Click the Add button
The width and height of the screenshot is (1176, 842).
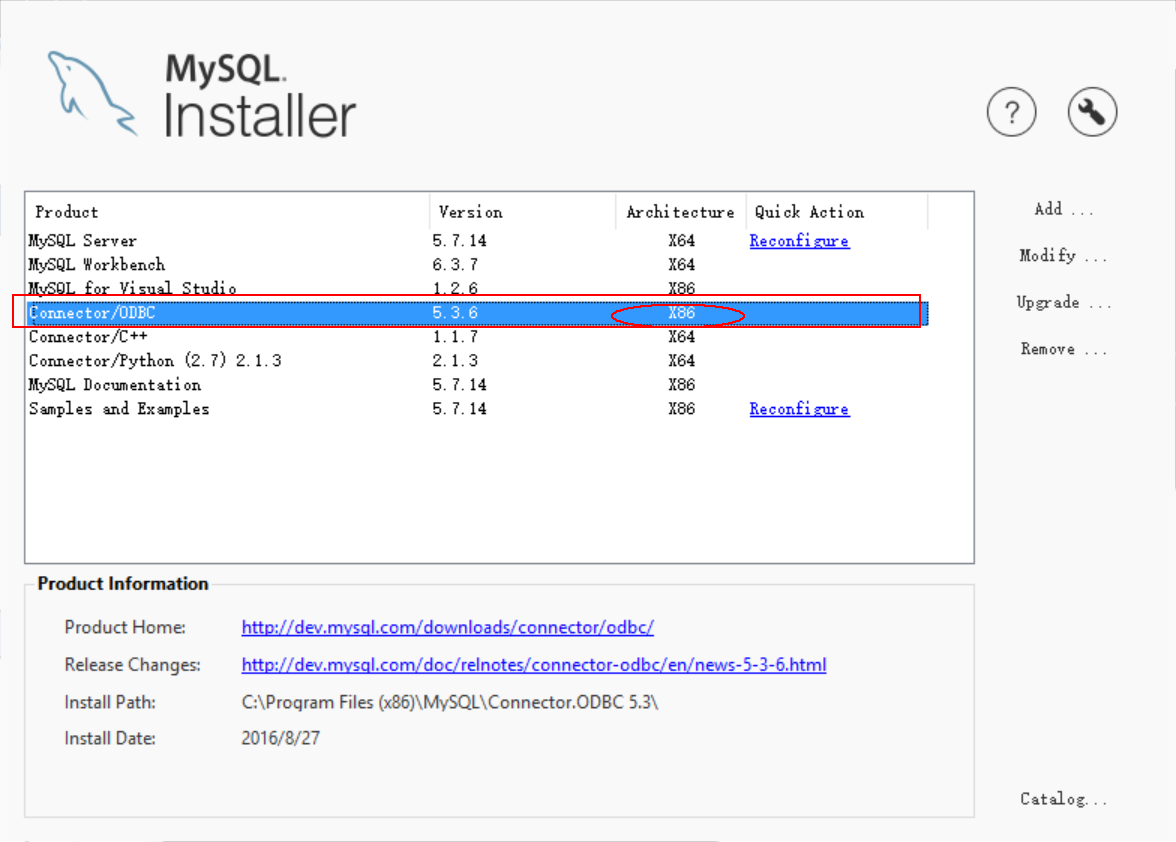tap(1063, 209)
